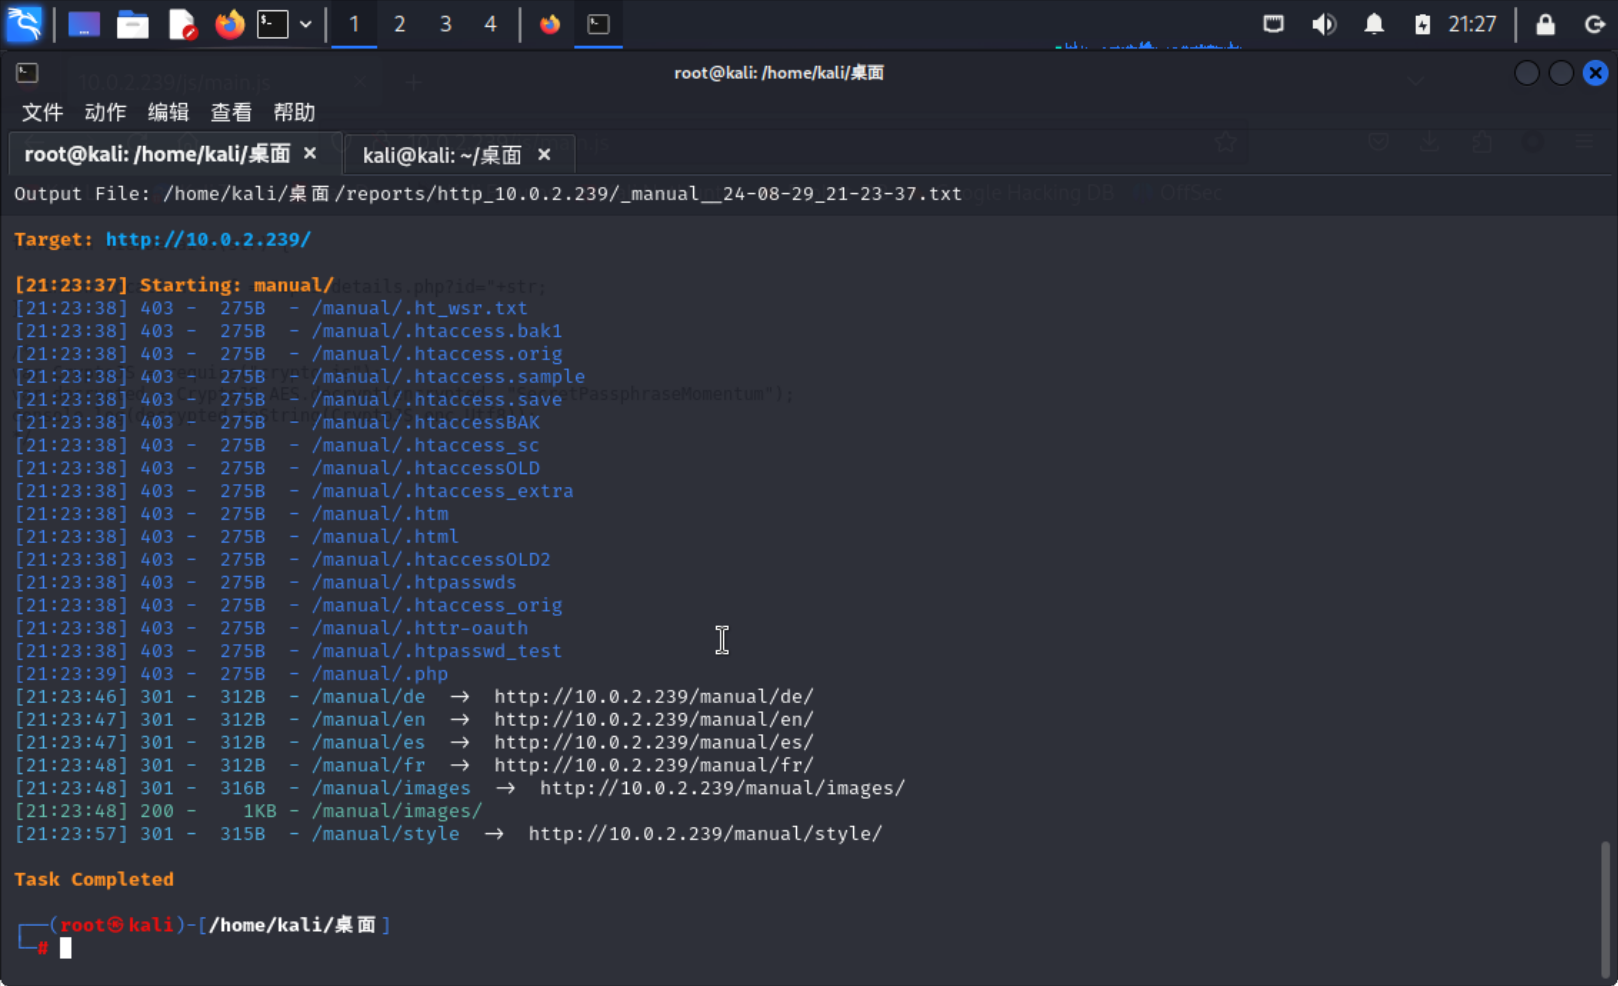Screen dimensions: 1618x986
Task: Open terminal emulator launcher in panel
Action: click(x=273, y=24)
